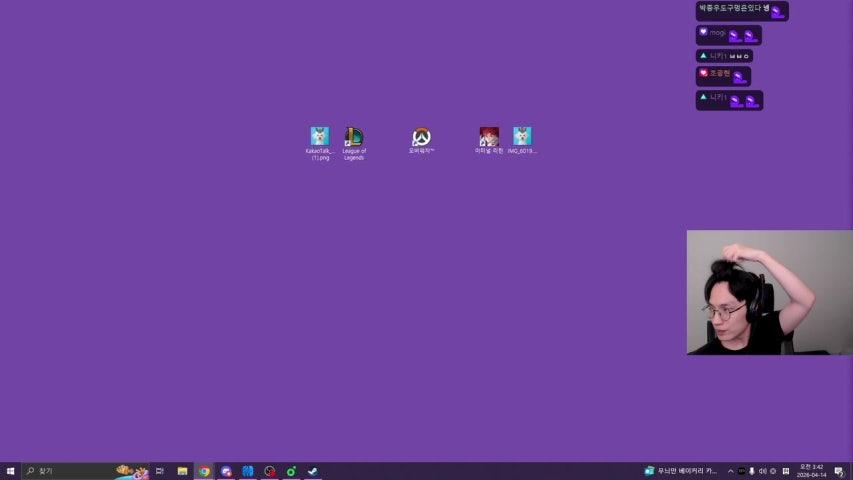Select the Overwatch desktop shortcut

421,137
